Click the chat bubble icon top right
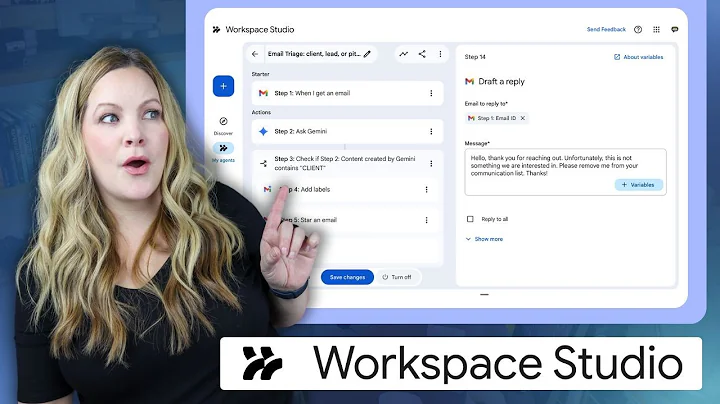Image resolution: width=720 pixels, height=404 pixels. coord(675,29)
